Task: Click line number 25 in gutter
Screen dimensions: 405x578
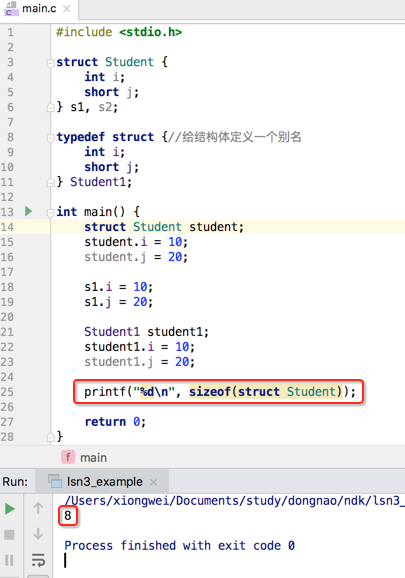Action: 7,392
